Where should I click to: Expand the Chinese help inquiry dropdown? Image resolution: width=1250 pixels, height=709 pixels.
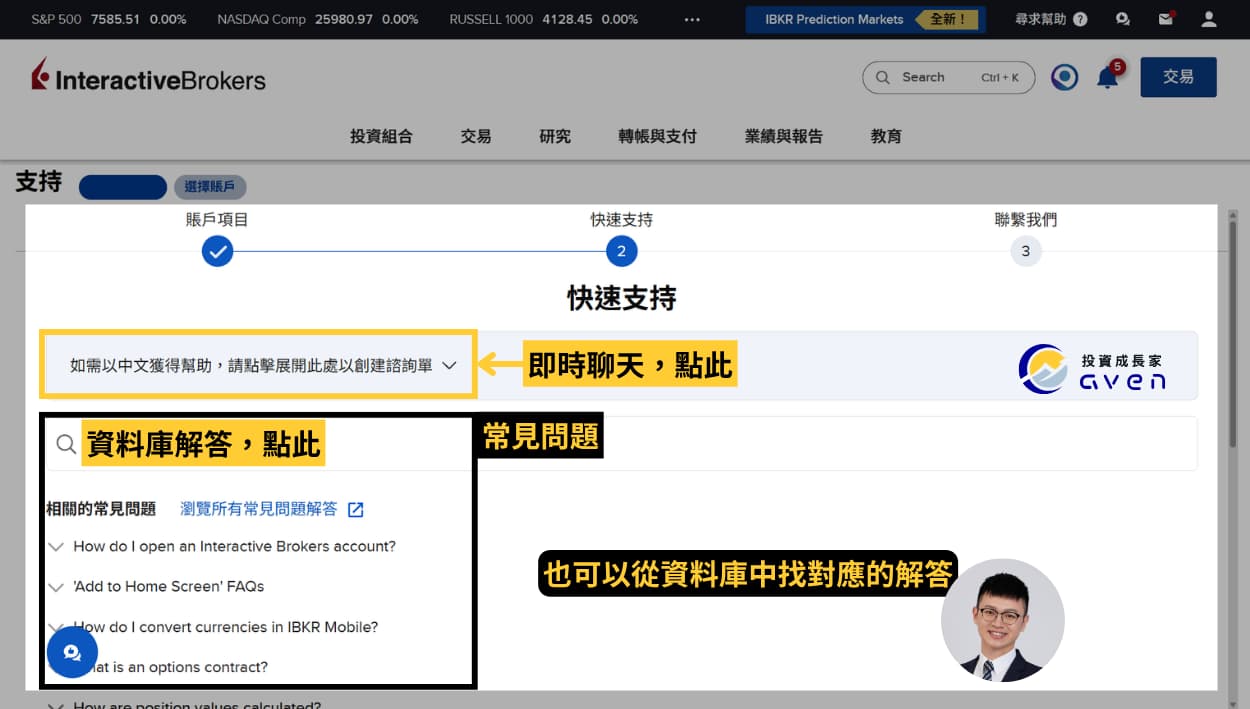tap(262, 366)
